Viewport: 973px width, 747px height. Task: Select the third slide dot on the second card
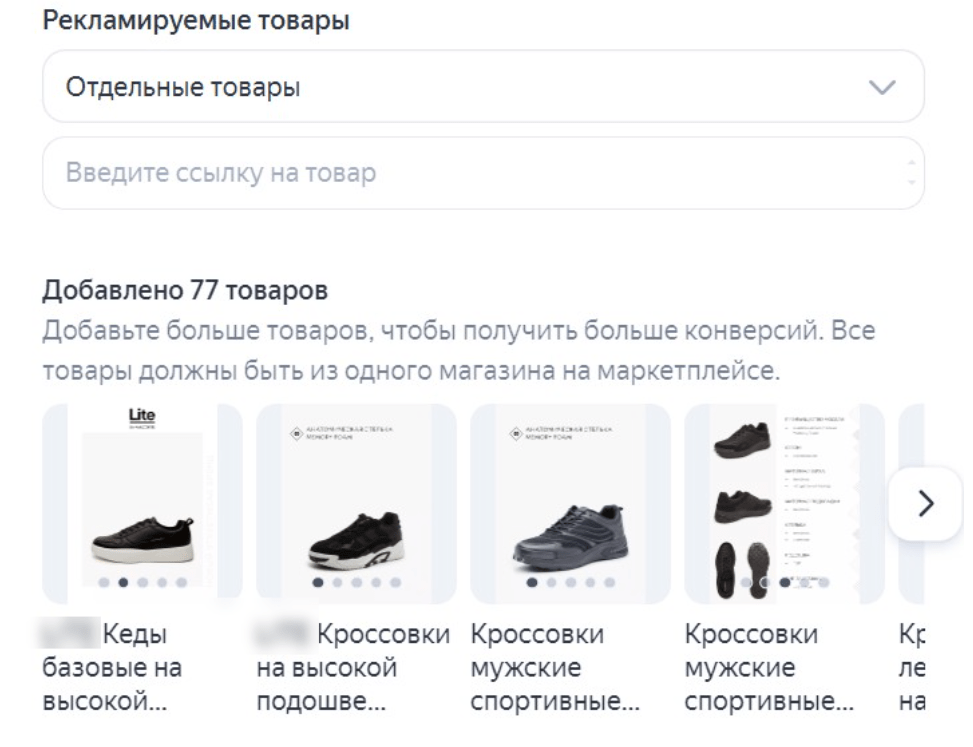pyautogui.click(x=357, y=581)
